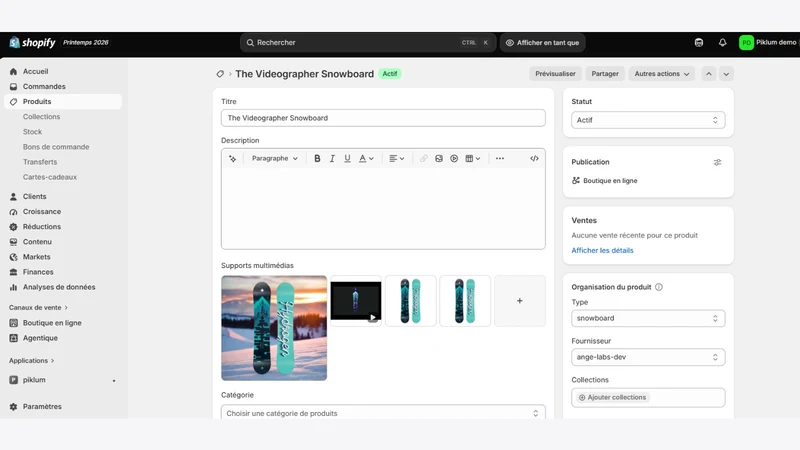Expand the Applications section
The image size is (800, 450).
(31, 361)
